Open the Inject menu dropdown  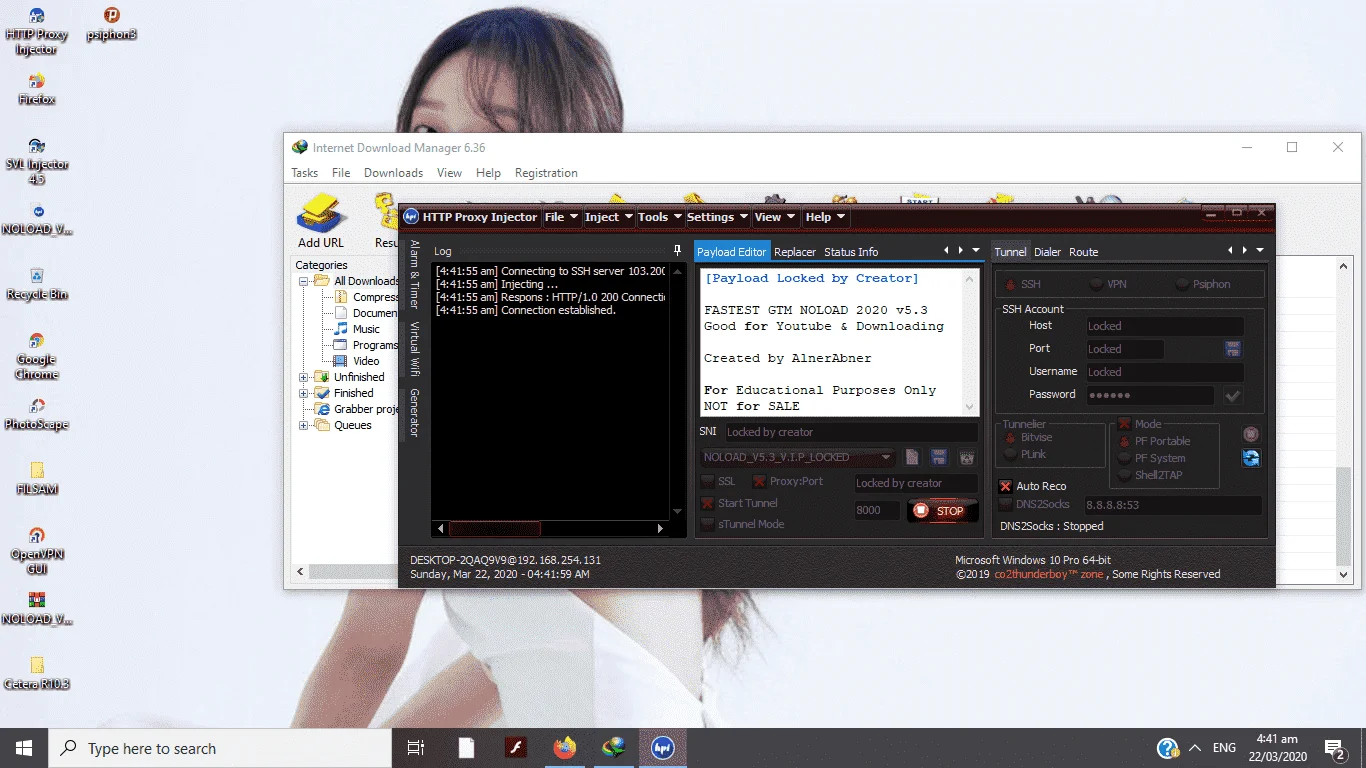pyautogui.click(x=609, y=216)
